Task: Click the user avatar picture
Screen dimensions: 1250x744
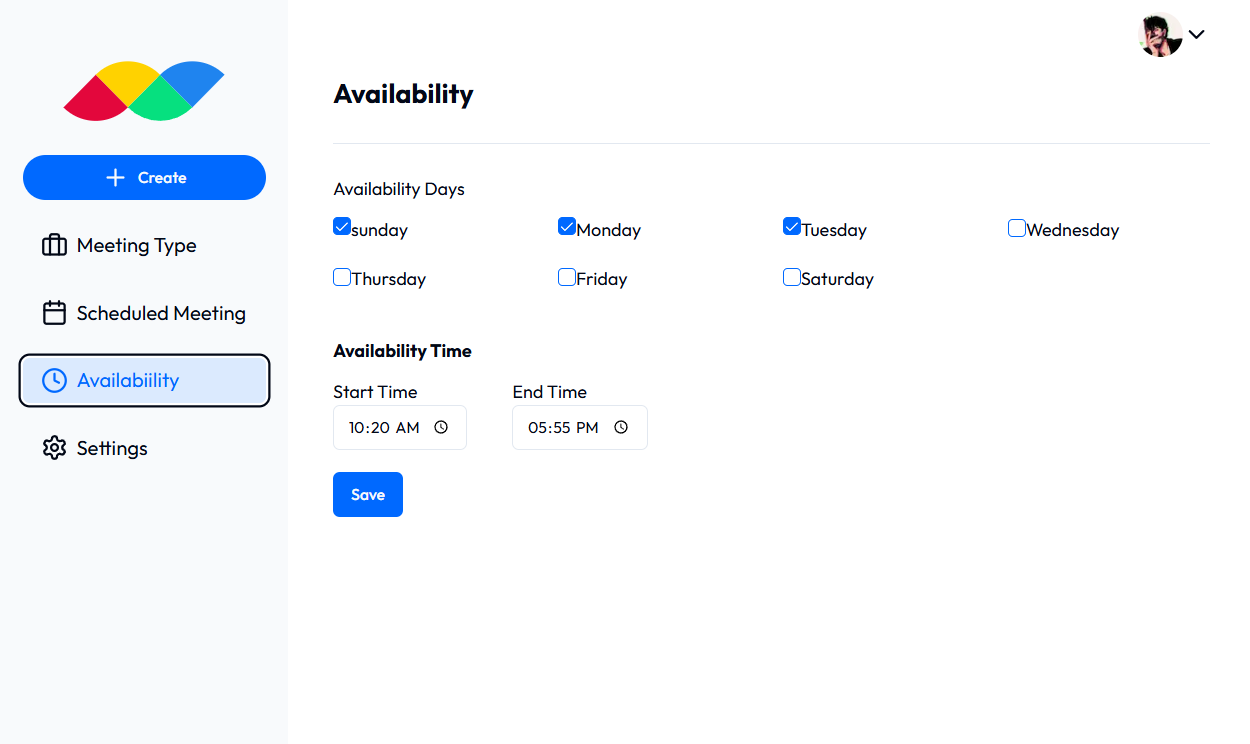Action: [1160, 35]
